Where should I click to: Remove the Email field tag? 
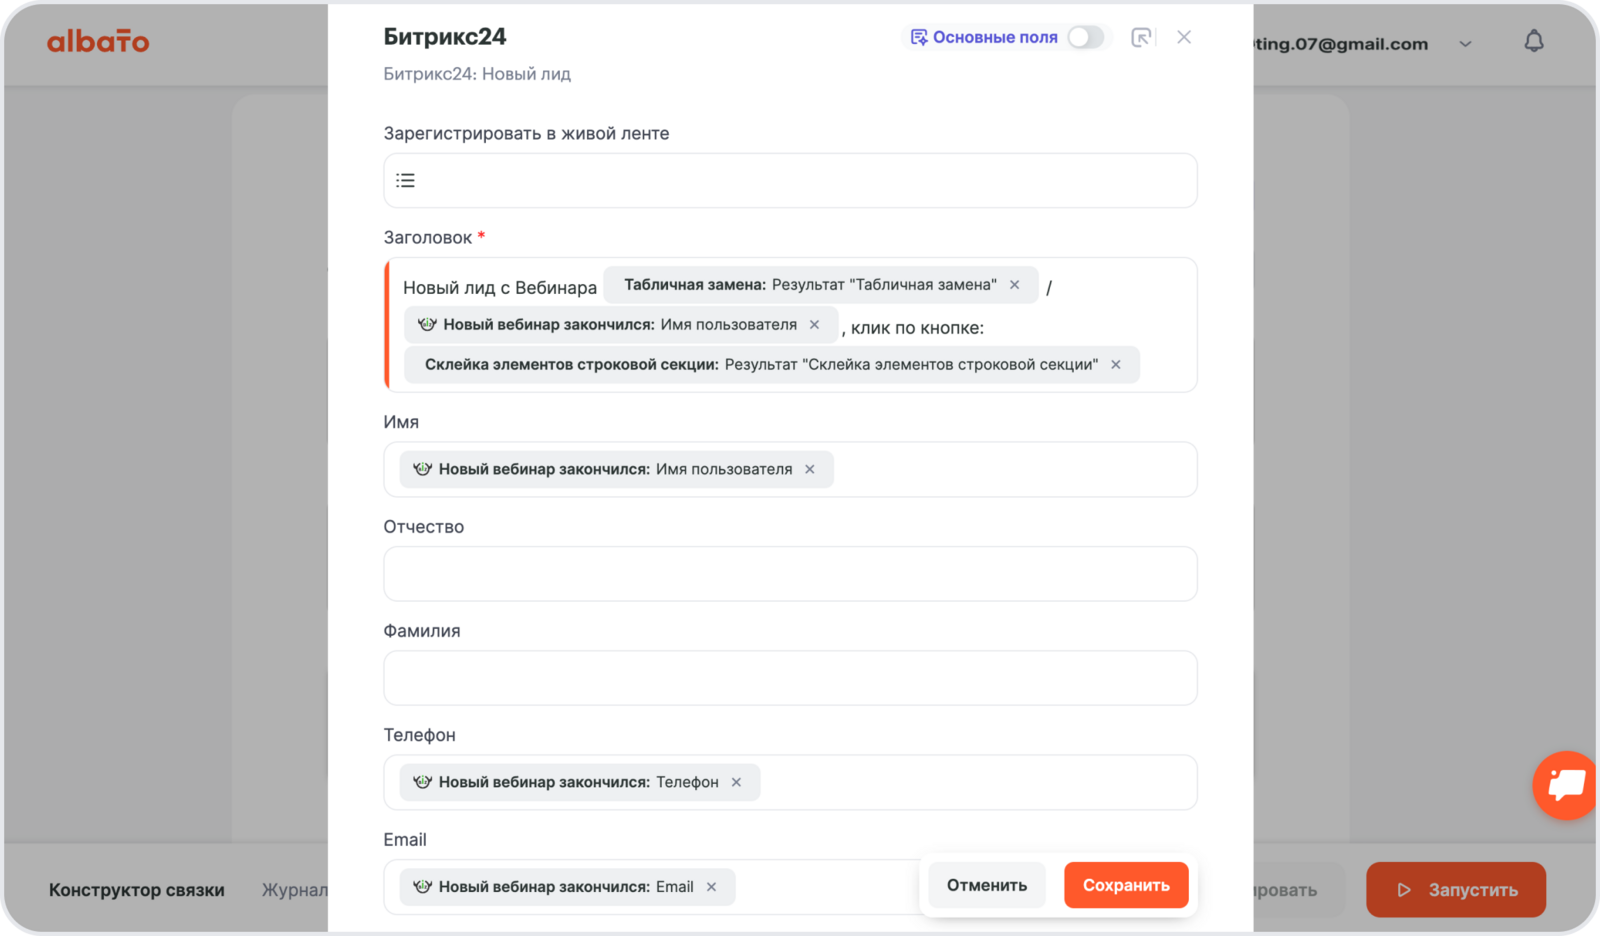tap(712, 887)
